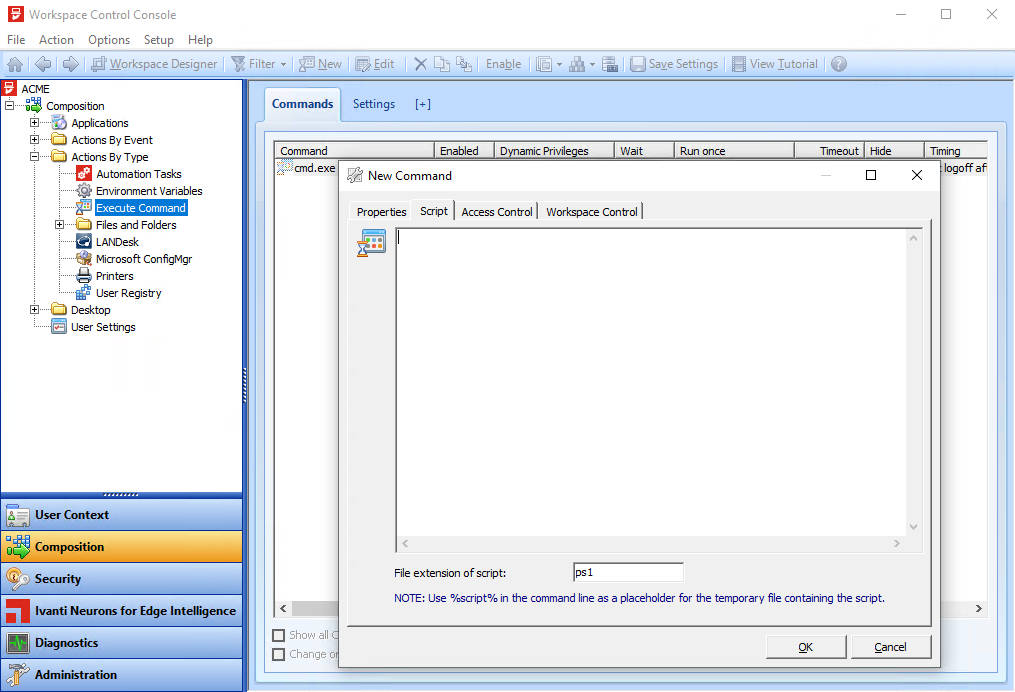Toggle the Show all checkbox
The image size is (1015, 692).
(279, 635)
